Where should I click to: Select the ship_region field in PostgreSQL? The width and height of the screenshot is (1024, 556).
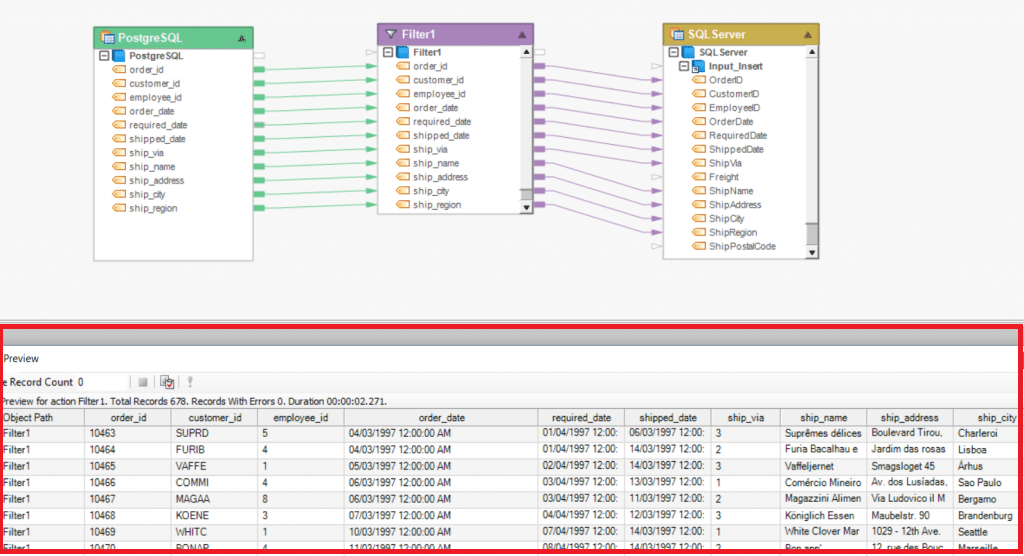coord(153,208)
